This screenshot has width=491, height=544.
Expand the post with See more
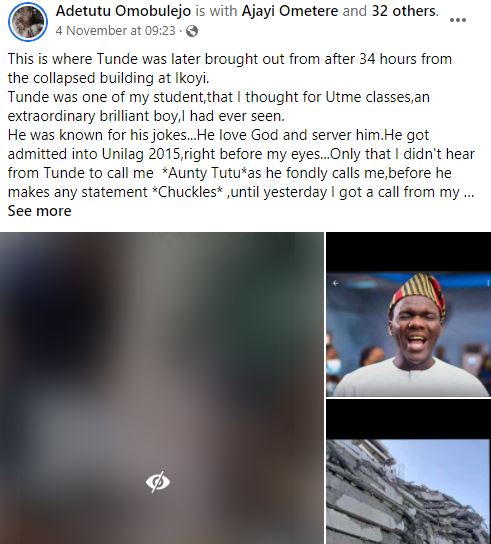click(x=40, y=211)
